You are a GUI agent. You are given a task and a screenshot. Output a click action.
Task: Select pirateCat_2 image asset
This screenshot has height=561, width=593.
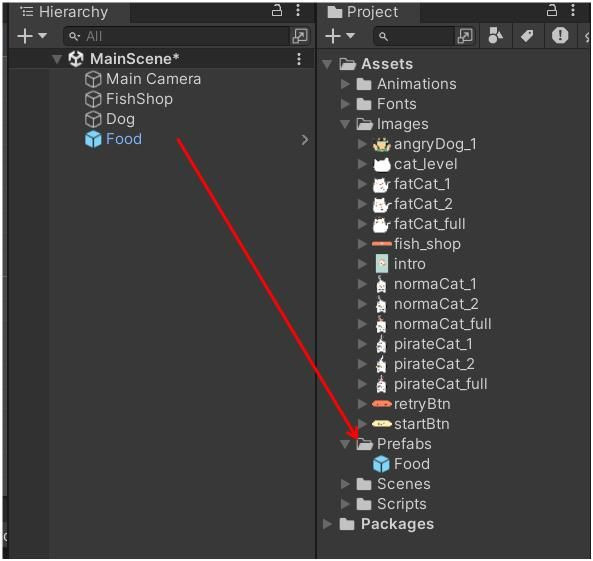(x=434, y=364)
